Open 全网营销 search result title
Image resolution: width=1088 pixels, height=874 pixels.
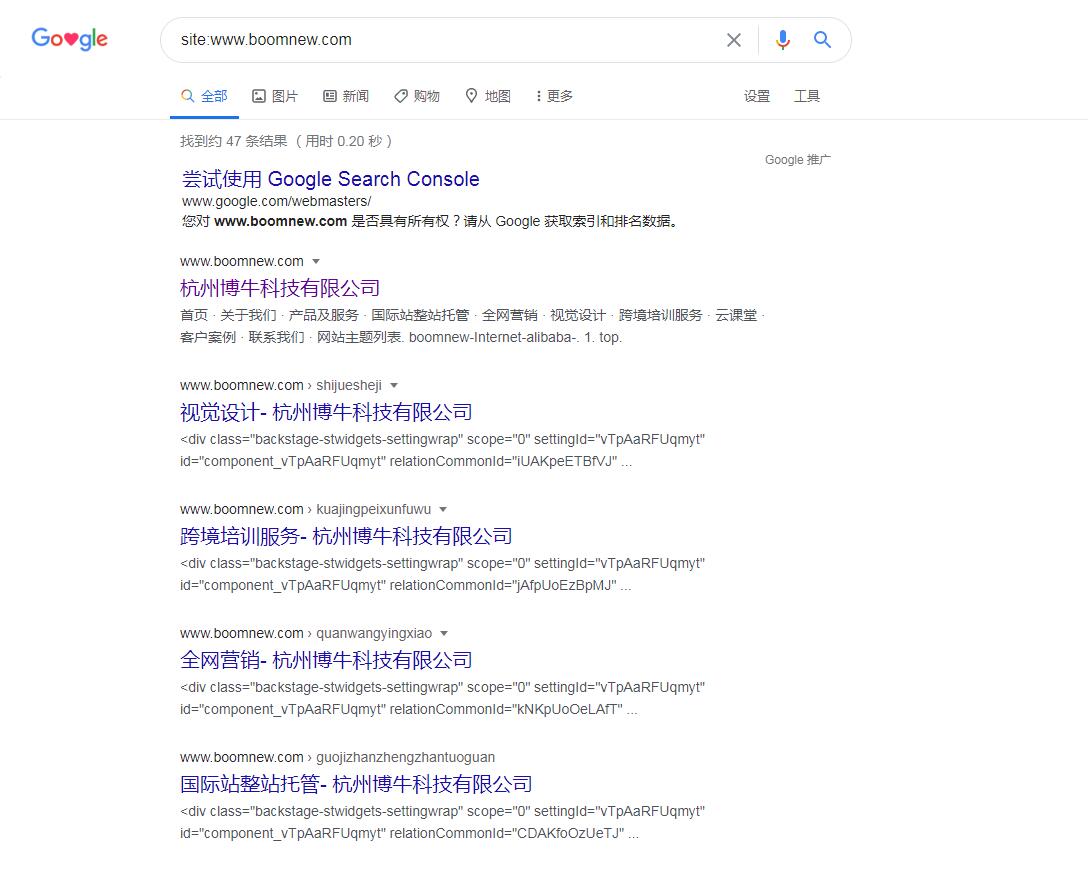tap(326, 660)
